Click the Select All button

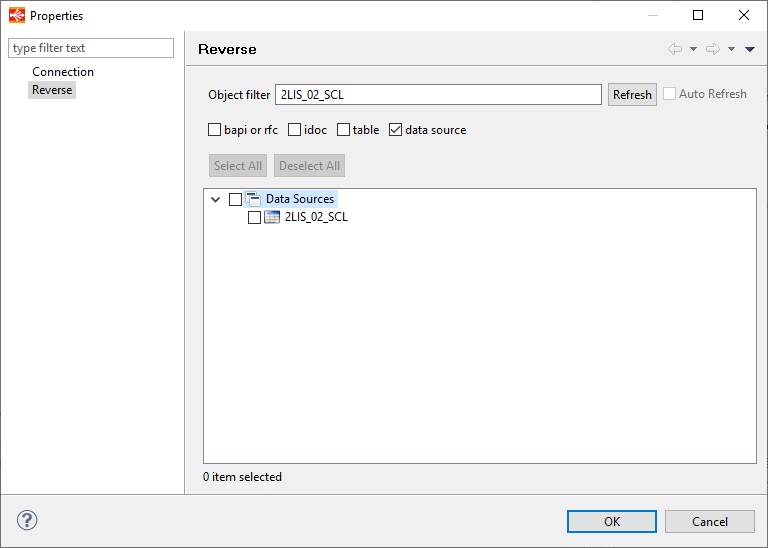click(238, 166)
